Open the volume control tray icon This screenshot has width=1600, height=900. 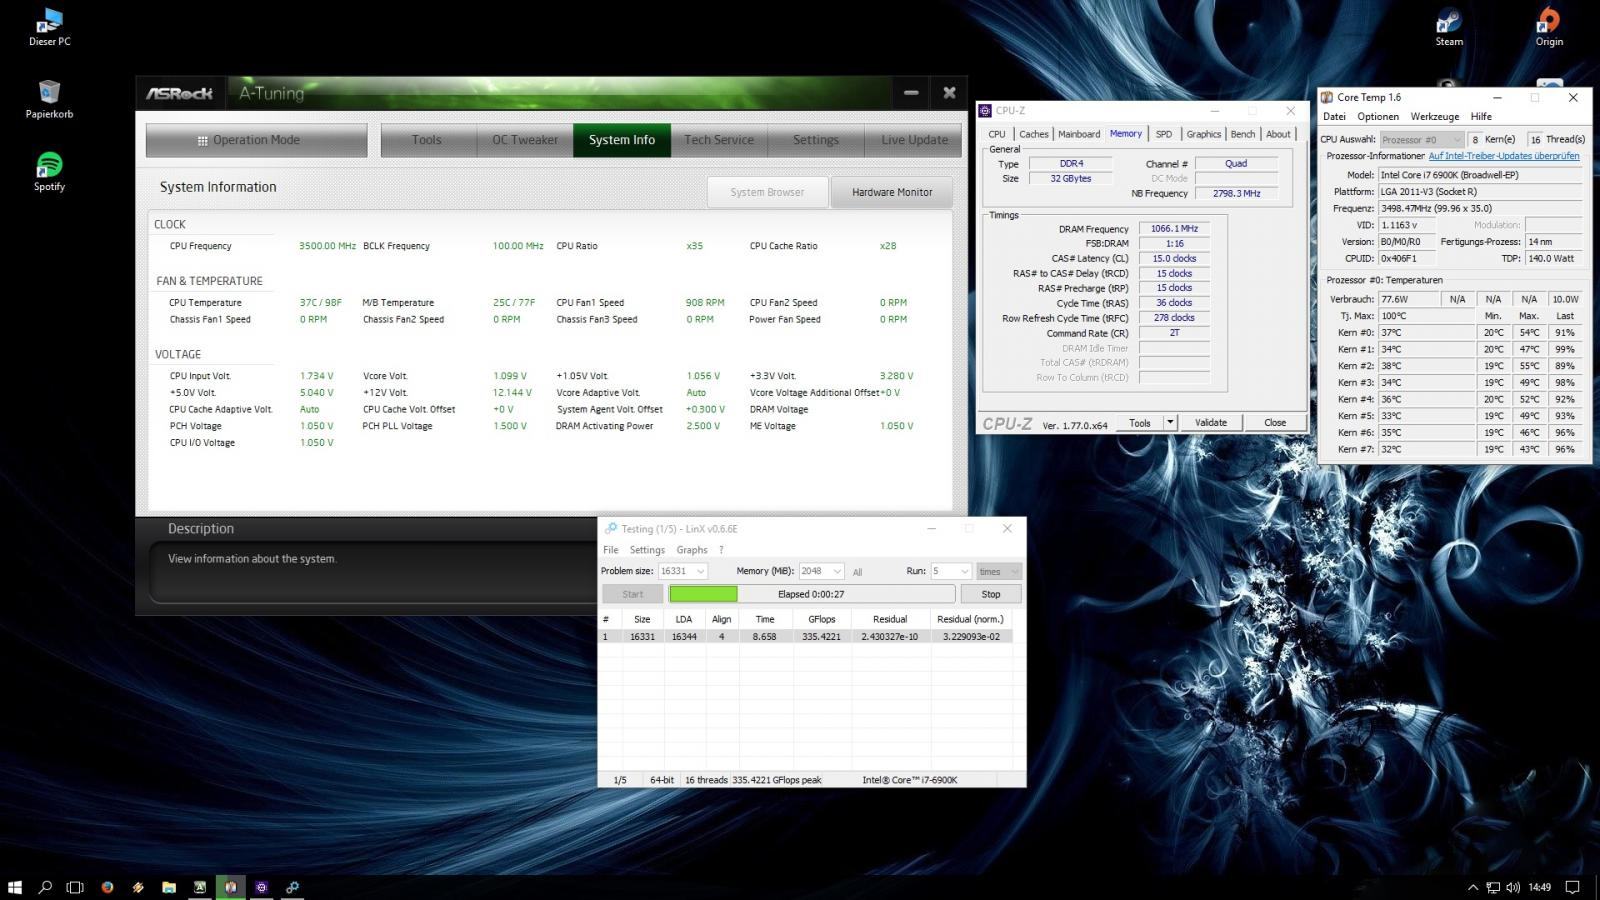[1512, 887]
